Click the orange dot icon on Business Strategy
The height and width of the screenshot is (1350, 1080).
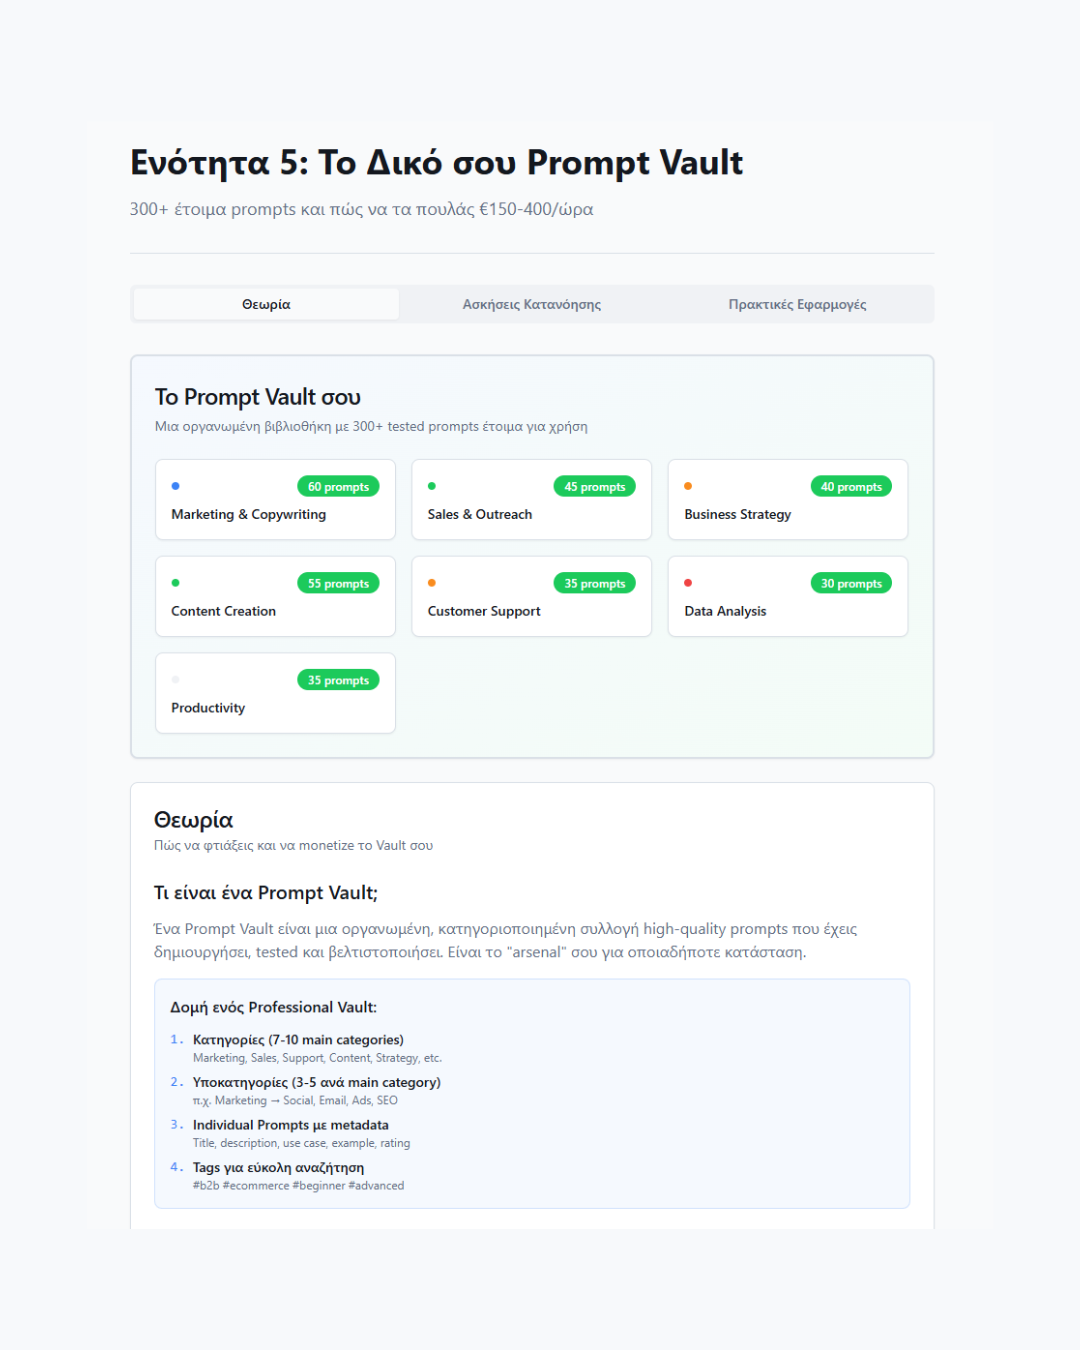pyautogui.click(x=688, y=485)
